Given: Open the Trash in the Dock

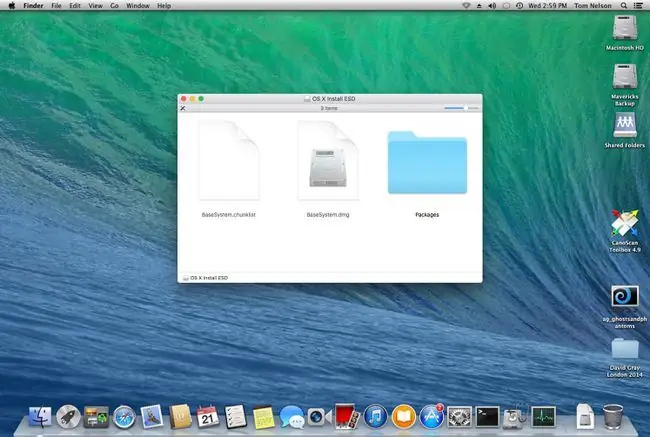Looking at the screenshot, I should [613, 416].
